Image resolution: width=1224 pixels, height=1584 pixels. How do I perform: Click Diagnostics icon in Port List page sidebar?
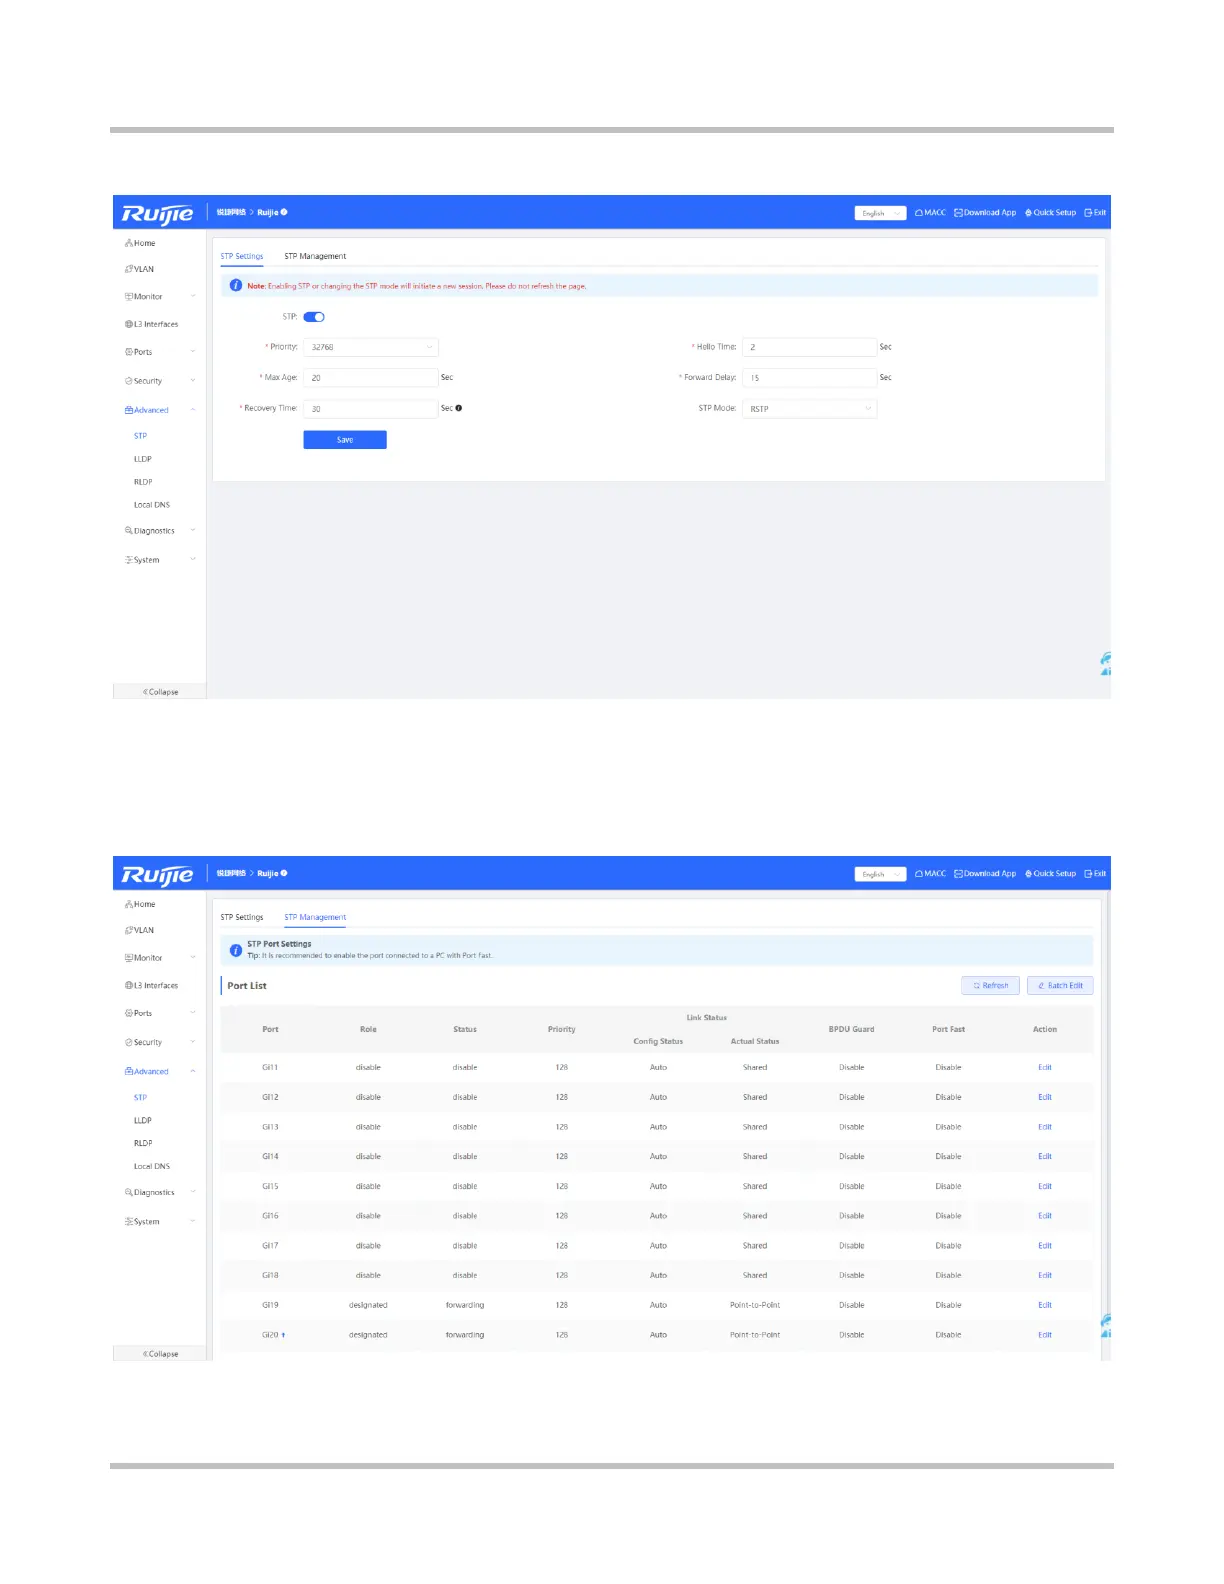tap(129, 1192)
